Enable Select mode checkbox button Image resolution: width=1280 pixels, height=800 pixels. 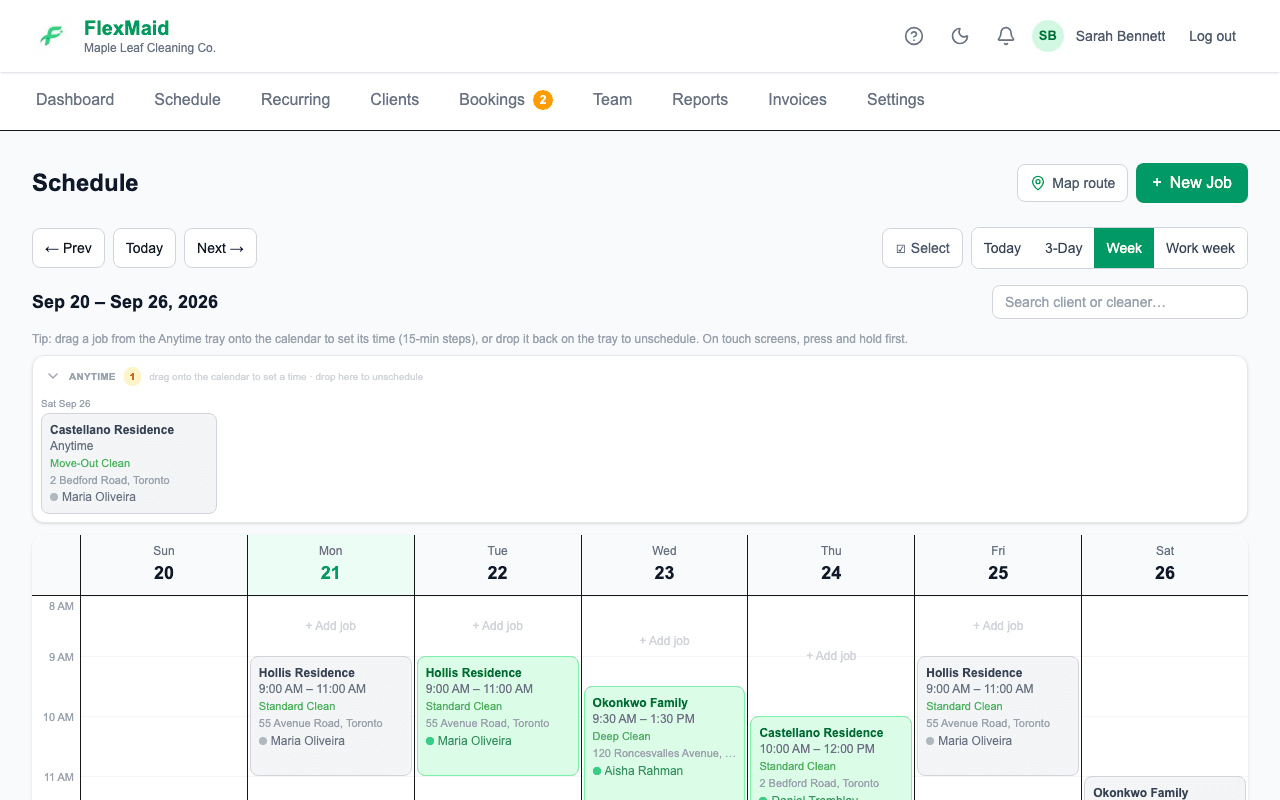922,248
